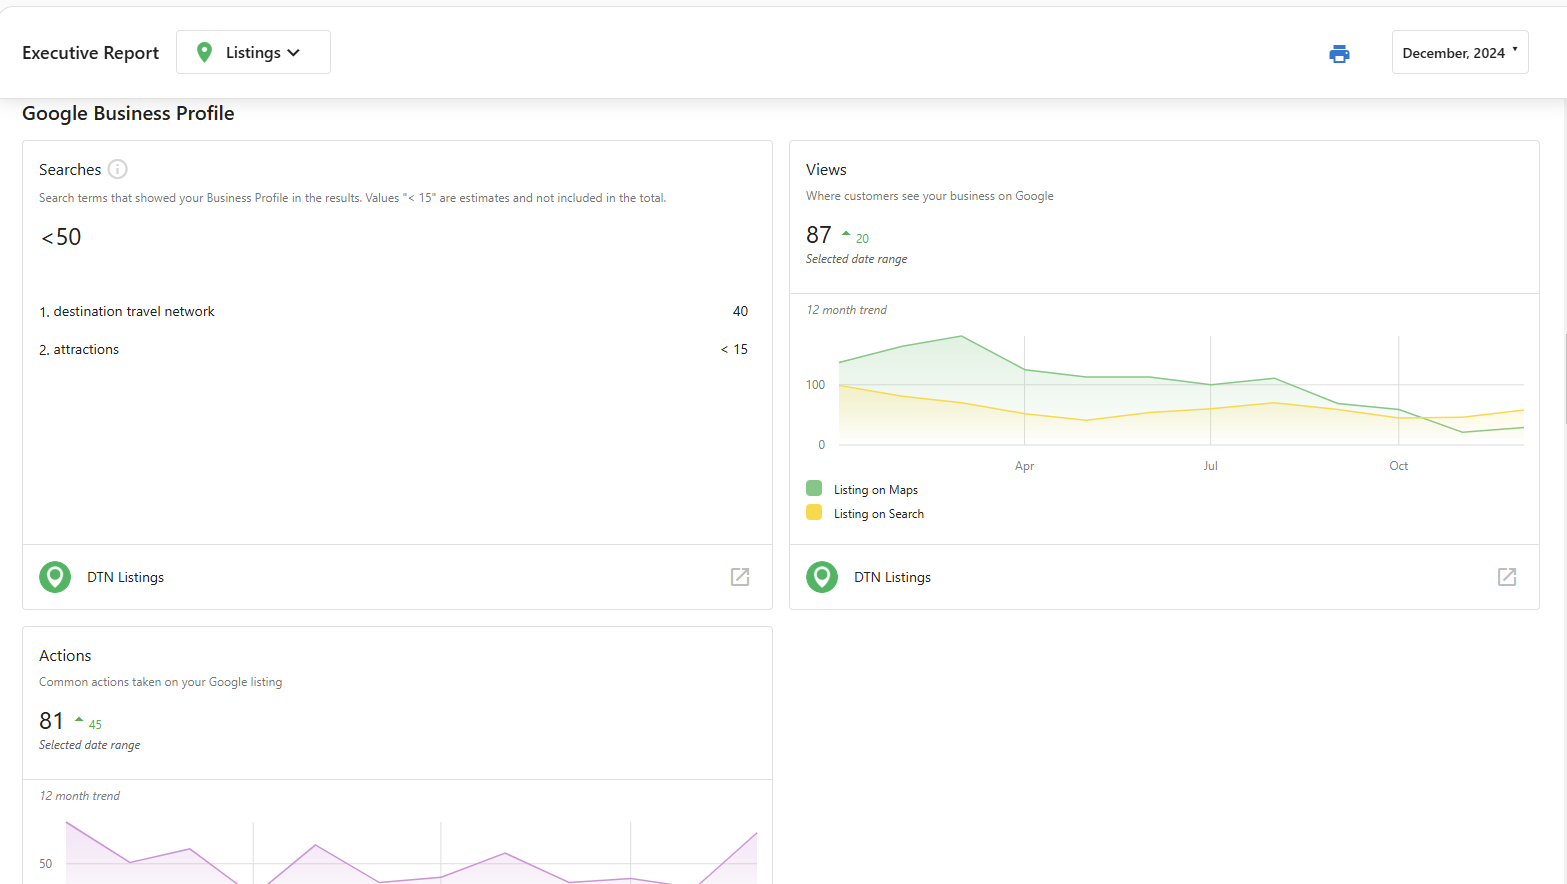Click DTN Listings text in Views card
This screenshot has width=1567, height=884.
[x=892, y=577]
